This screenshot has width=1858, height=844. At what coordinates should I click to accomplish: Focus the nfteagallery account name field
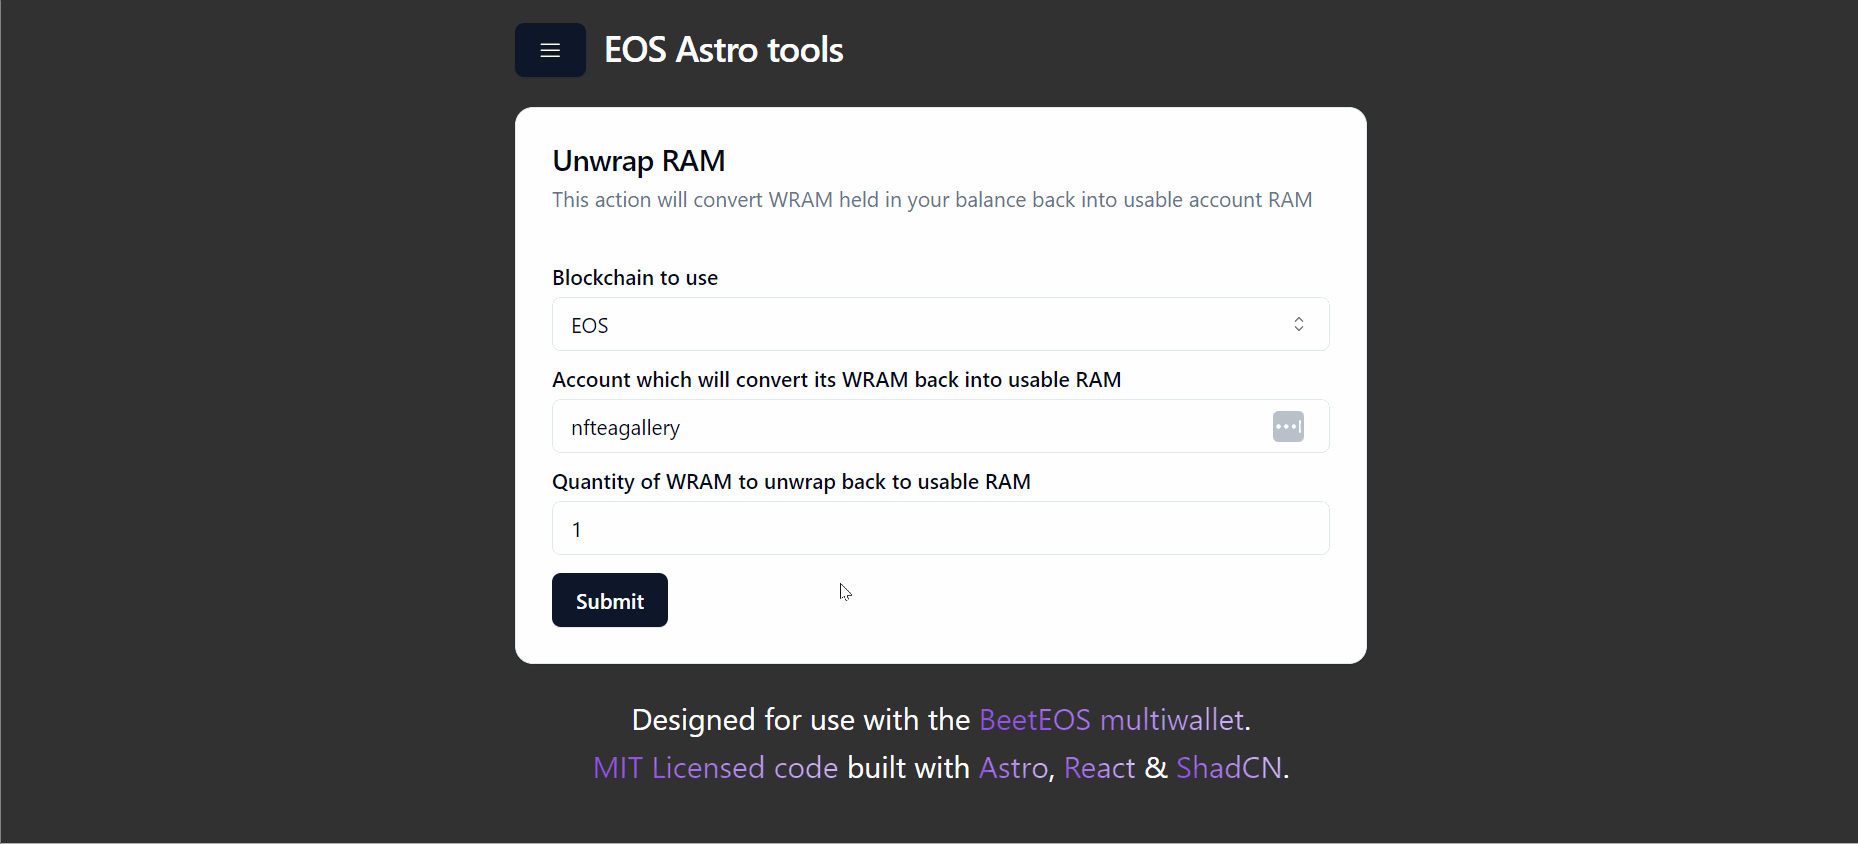coord(940,426)
